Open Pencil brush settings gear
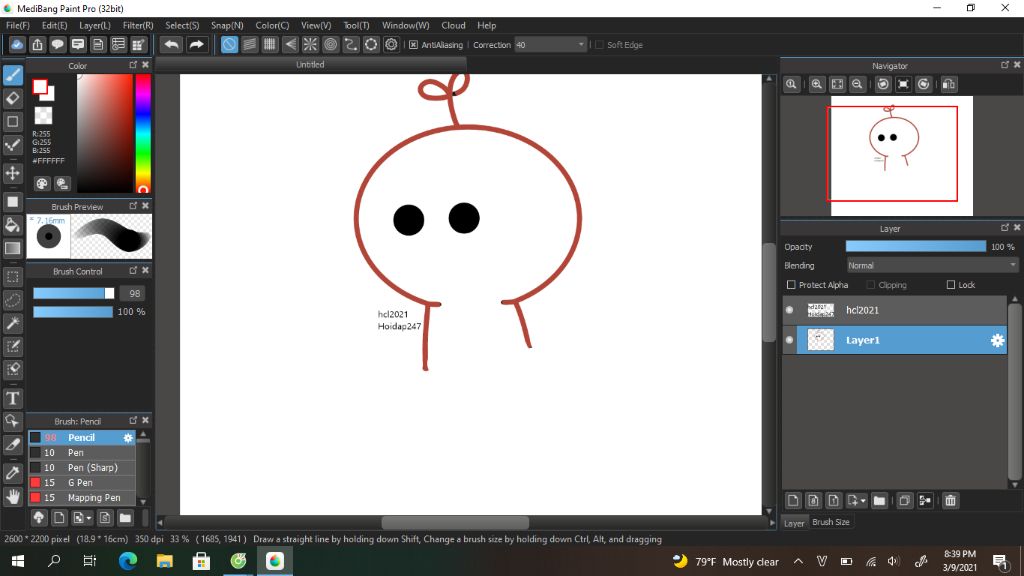This screenshot has width=1024, height=576. tap(128, 438)
